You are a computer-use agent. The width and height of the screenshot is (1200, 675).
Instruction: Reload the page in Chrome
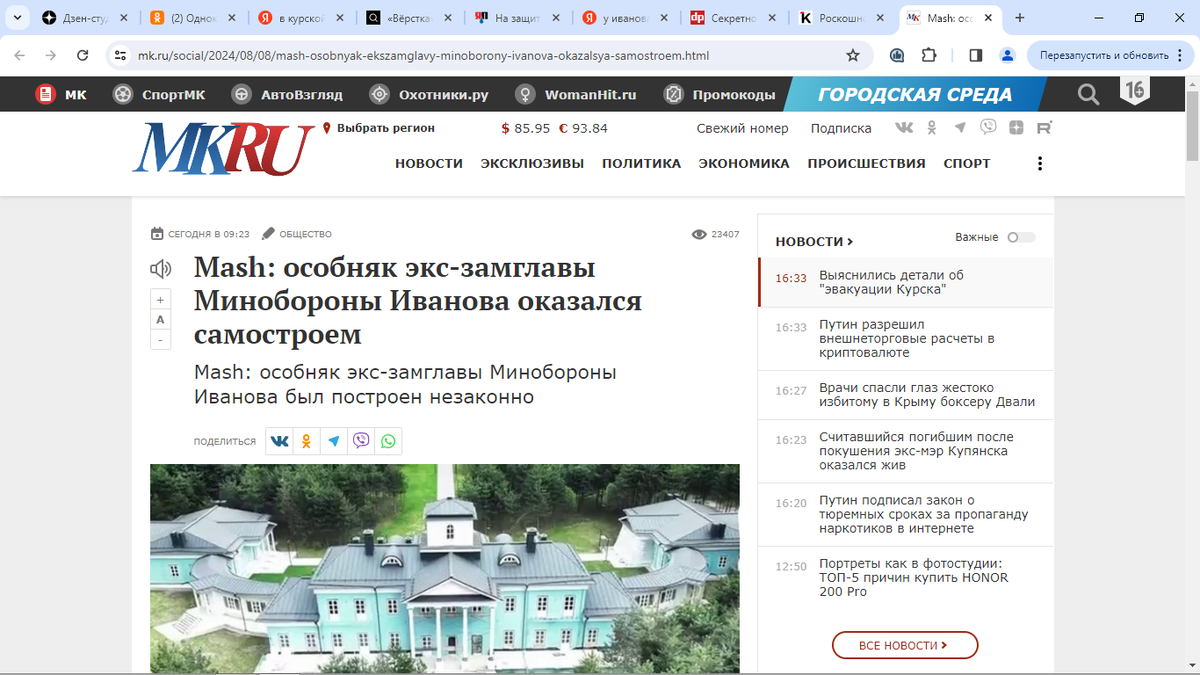point(83,56)
